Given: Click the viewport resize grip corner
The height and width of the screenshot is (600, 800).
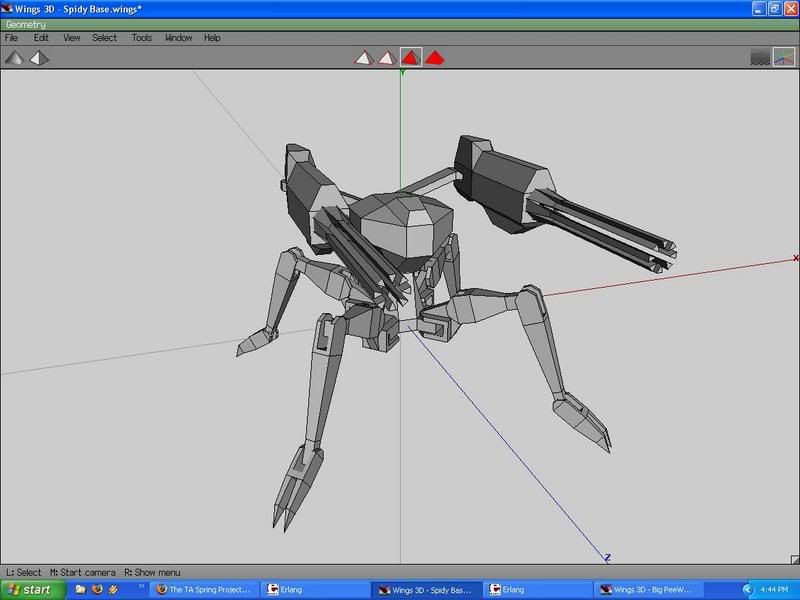Looking at the screenshot, I should click(795, 559).
